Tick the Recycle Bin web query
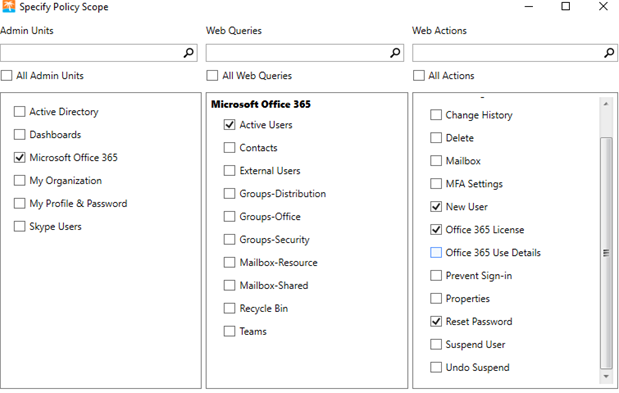 [229, 308]
